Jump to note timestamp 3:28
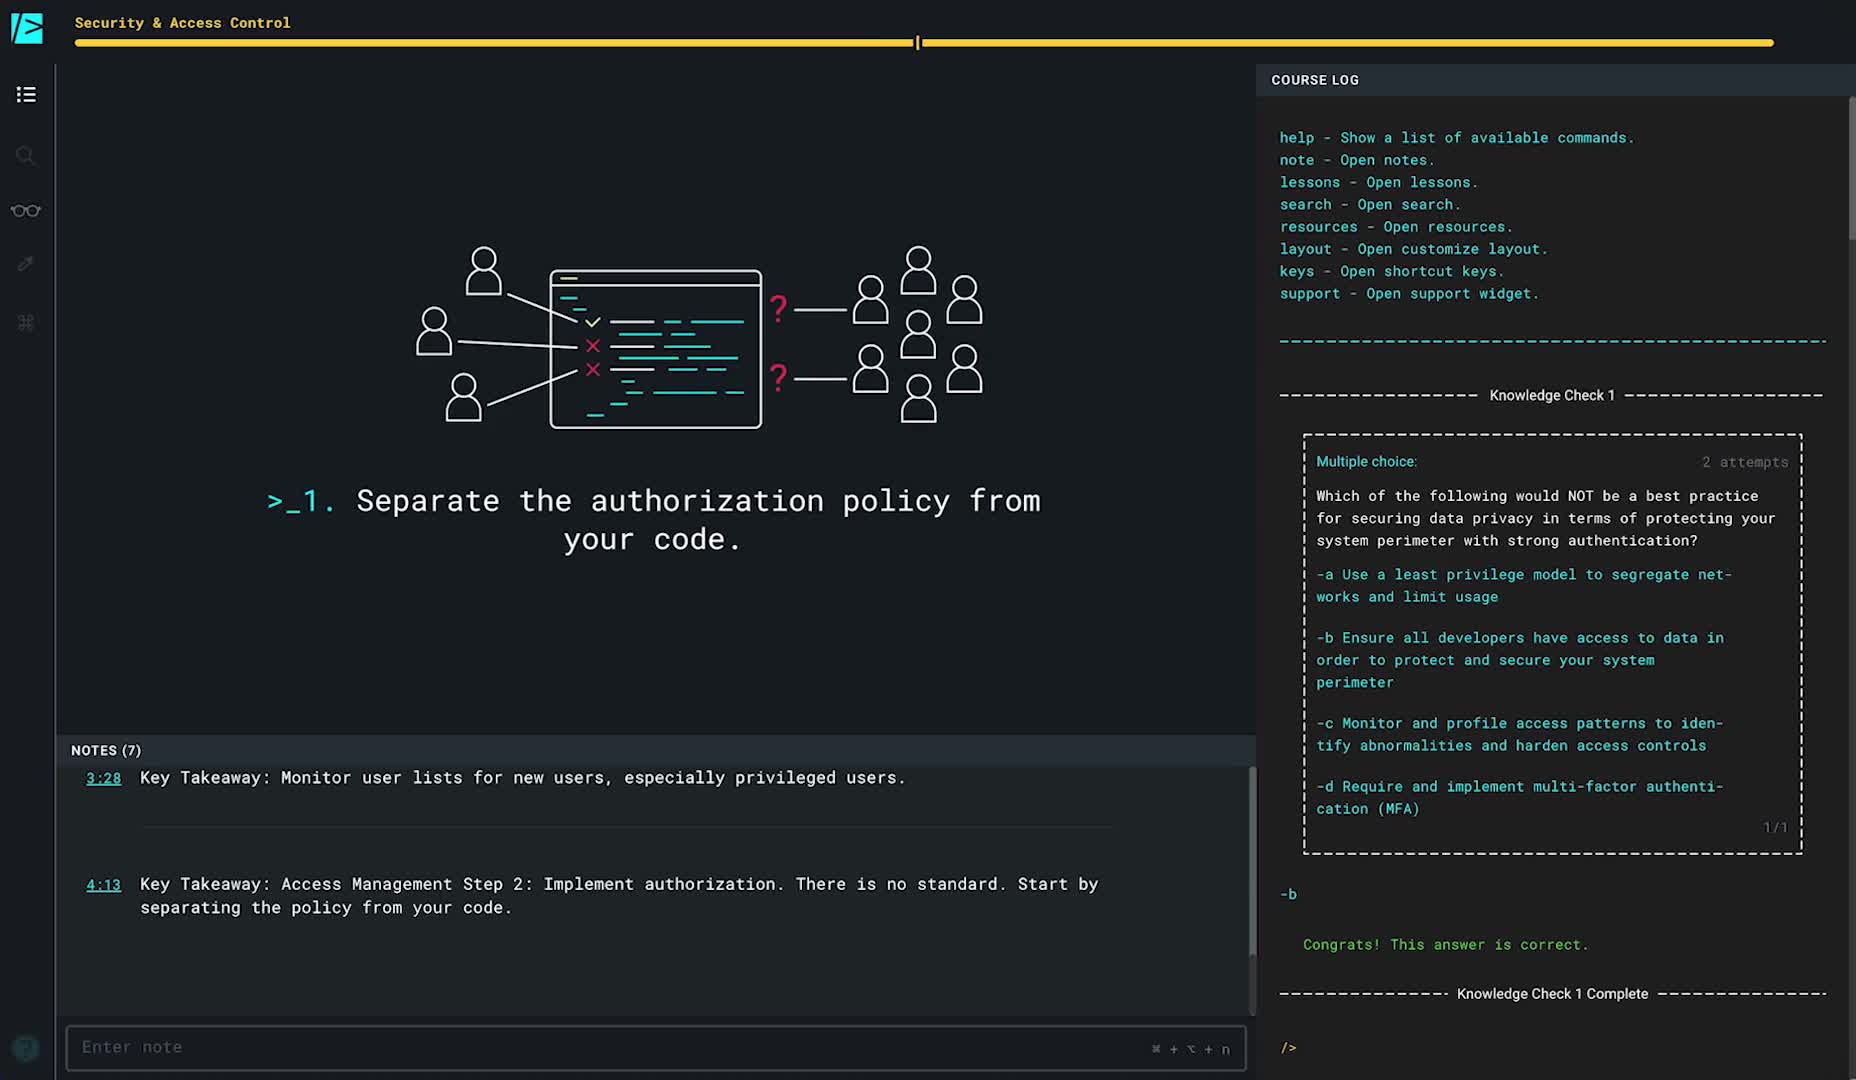Screen dimensions: 1856x1080 [x=103, y=778]
